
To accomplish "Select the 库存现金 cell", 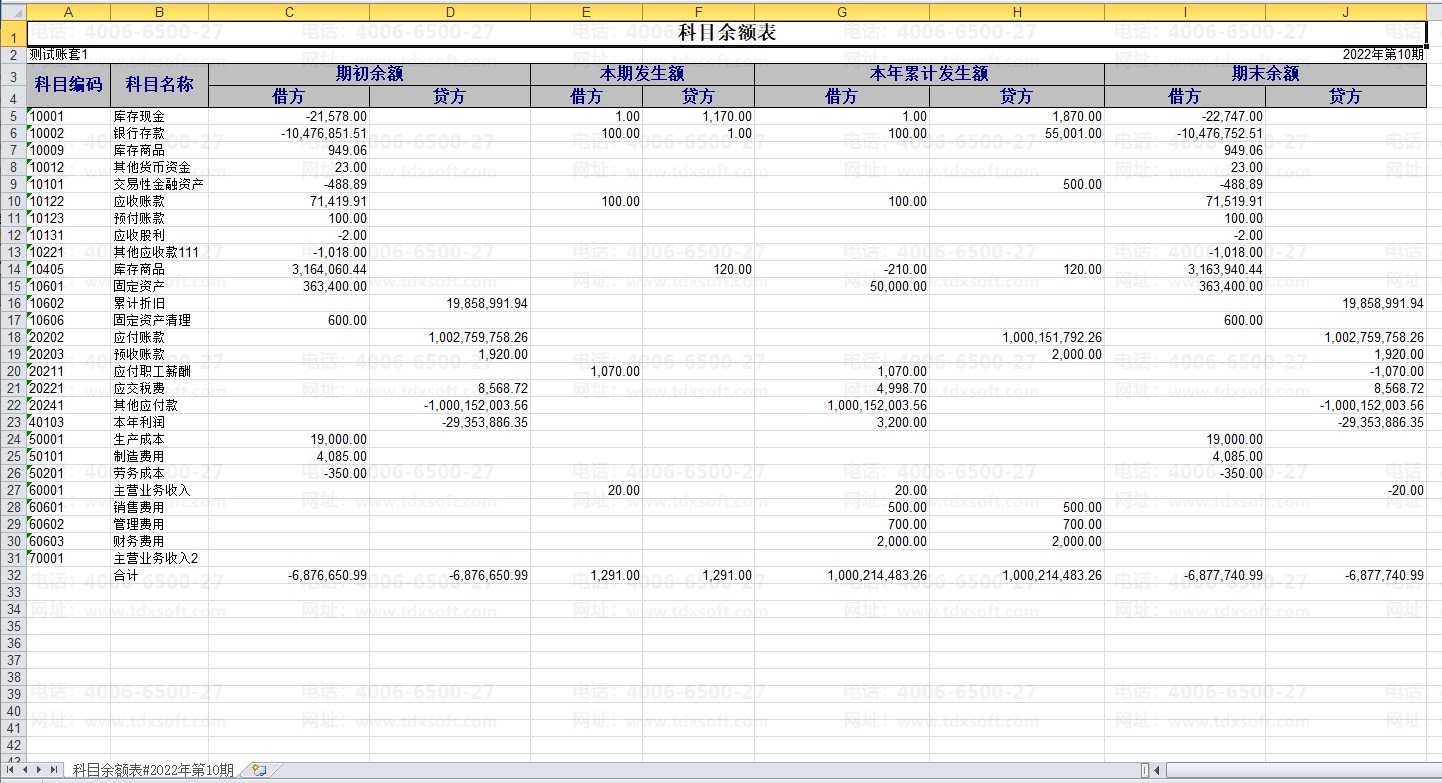I will pos(160,116).
